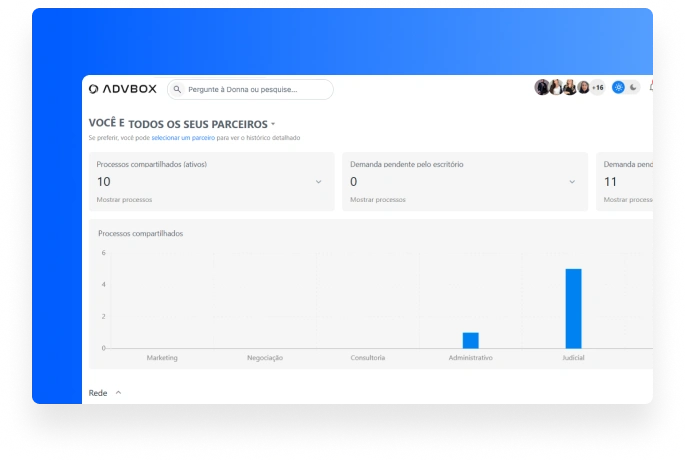
Task: Show the +16 additional users badge
Action: pos(598,87)
